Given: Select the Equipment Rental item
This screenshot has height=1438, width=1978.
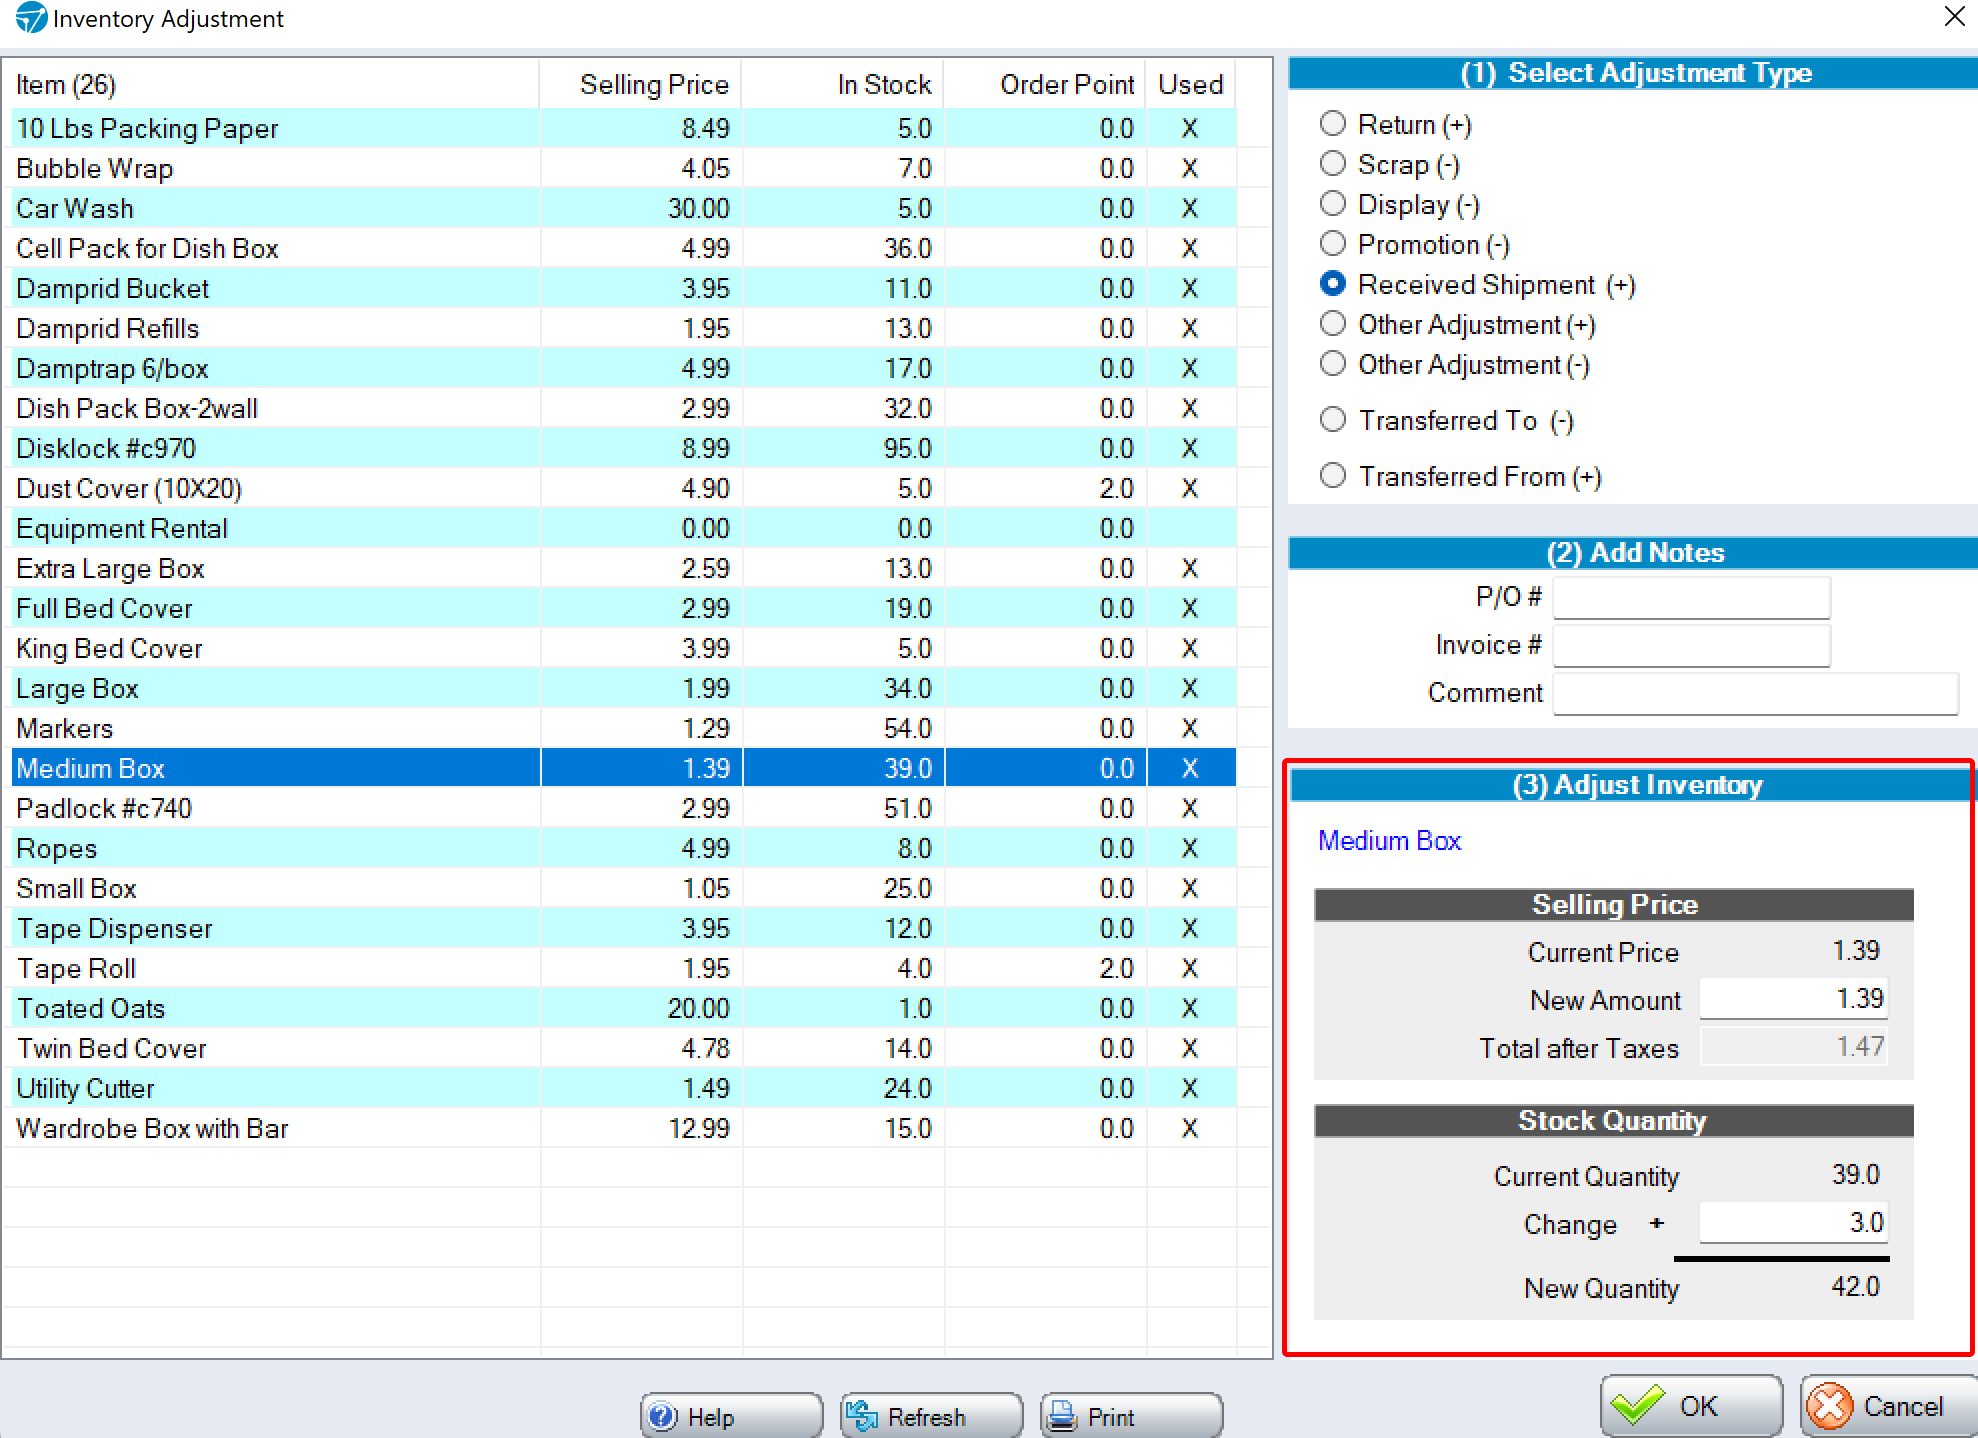Looking at the screenshot, I should coord(624,528).
